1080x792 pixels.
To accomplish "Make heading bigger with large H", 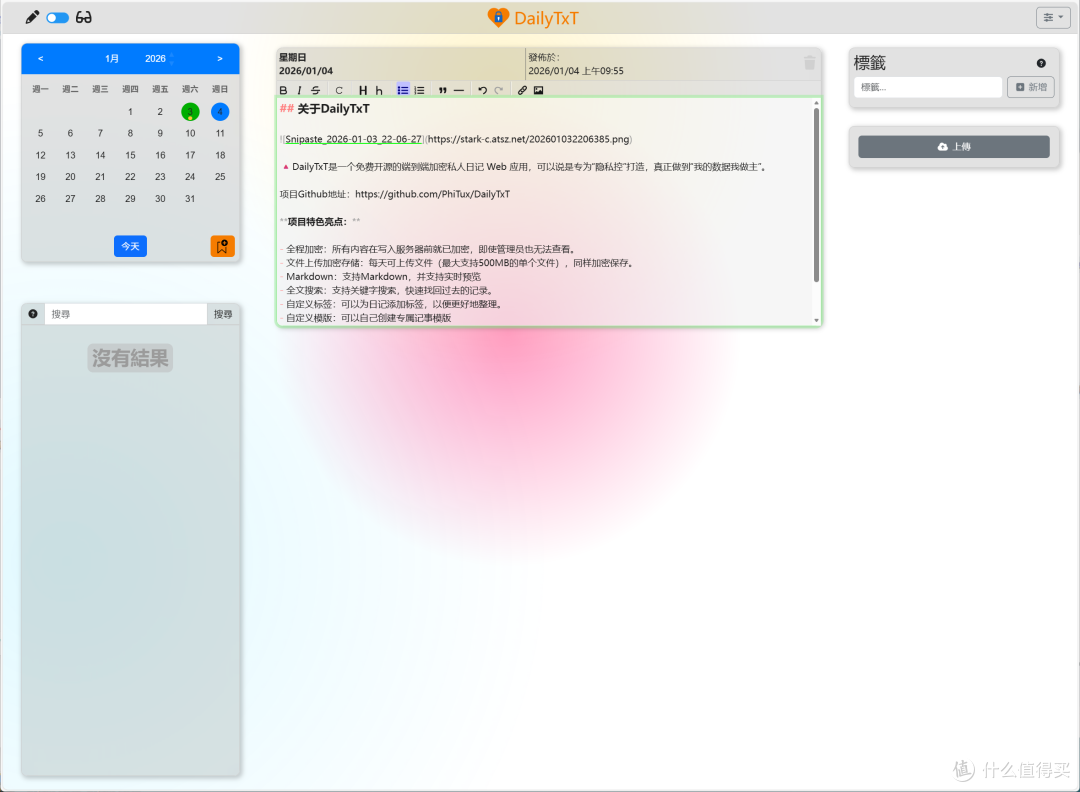I will click(x=363, y=90).
